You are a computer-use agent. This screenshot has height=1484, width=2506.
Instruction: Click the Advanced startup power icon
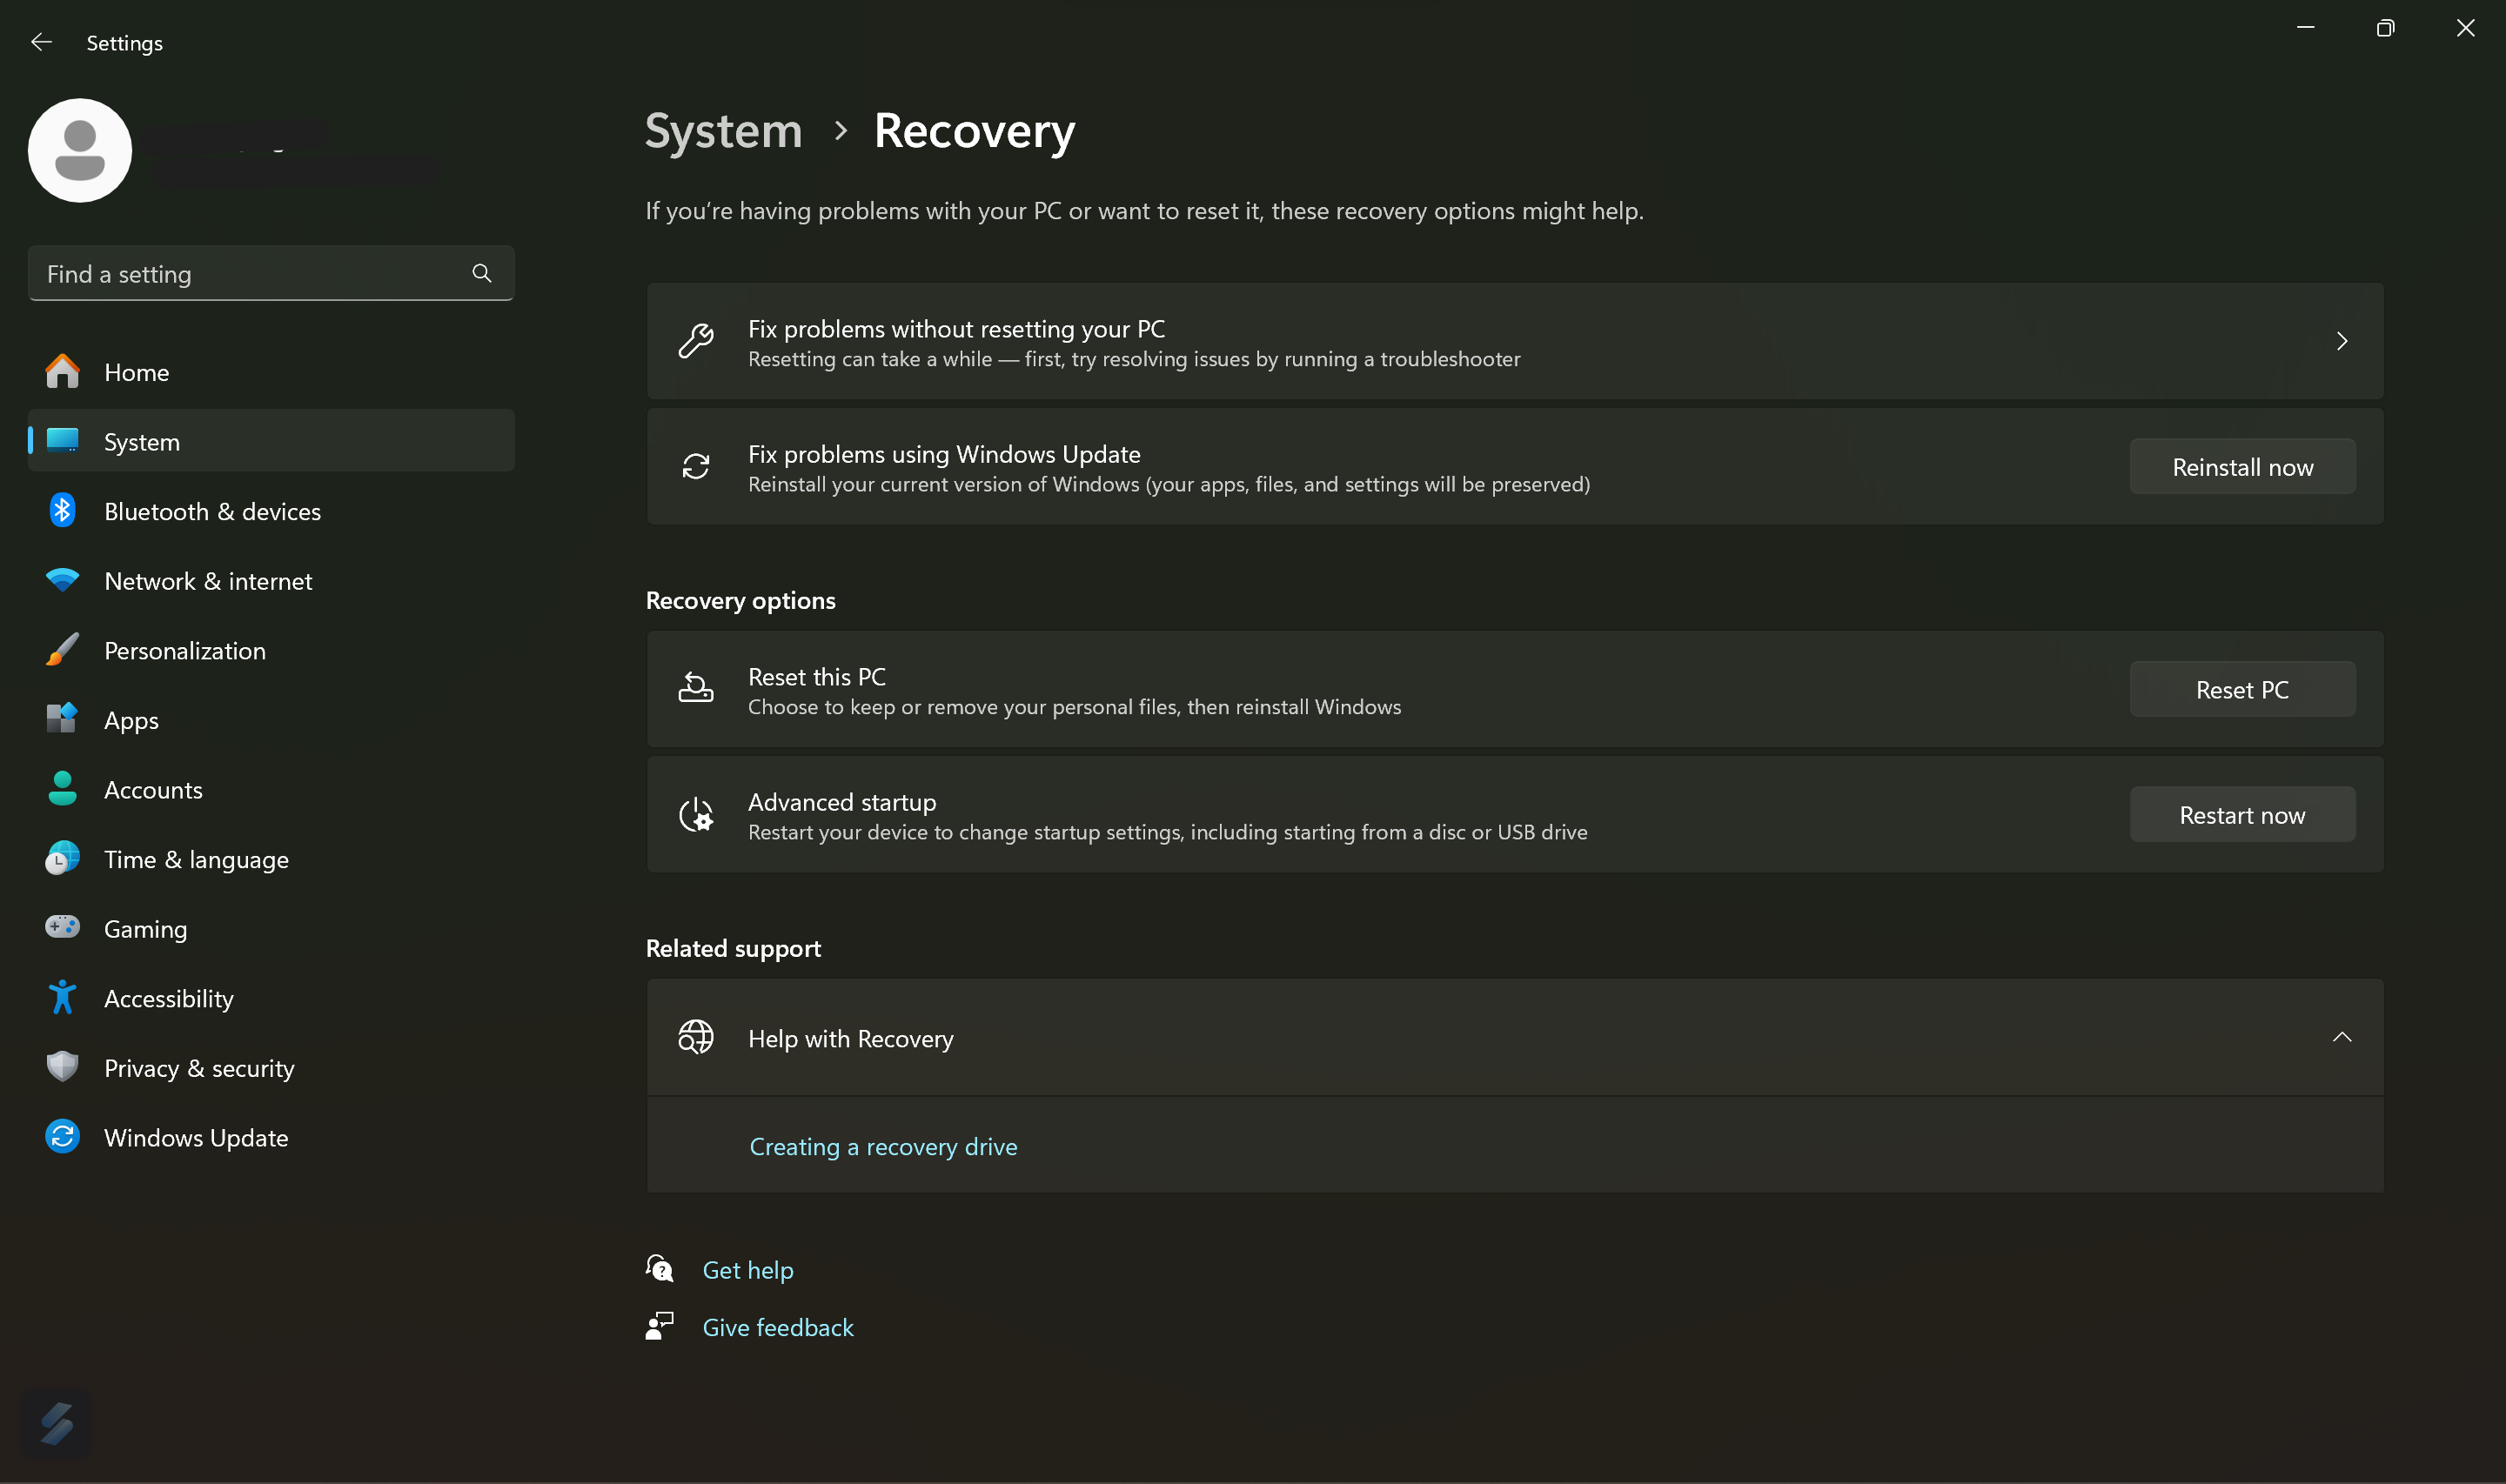pyautogui.click(x=696, y=814)
